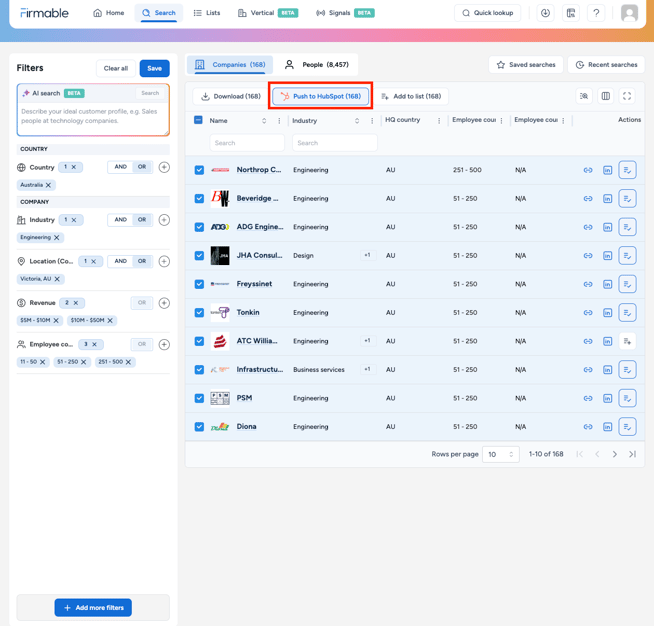Set Location filter logic to AND
This screenshot has height=626, width=654.
(x=121, y=261)
